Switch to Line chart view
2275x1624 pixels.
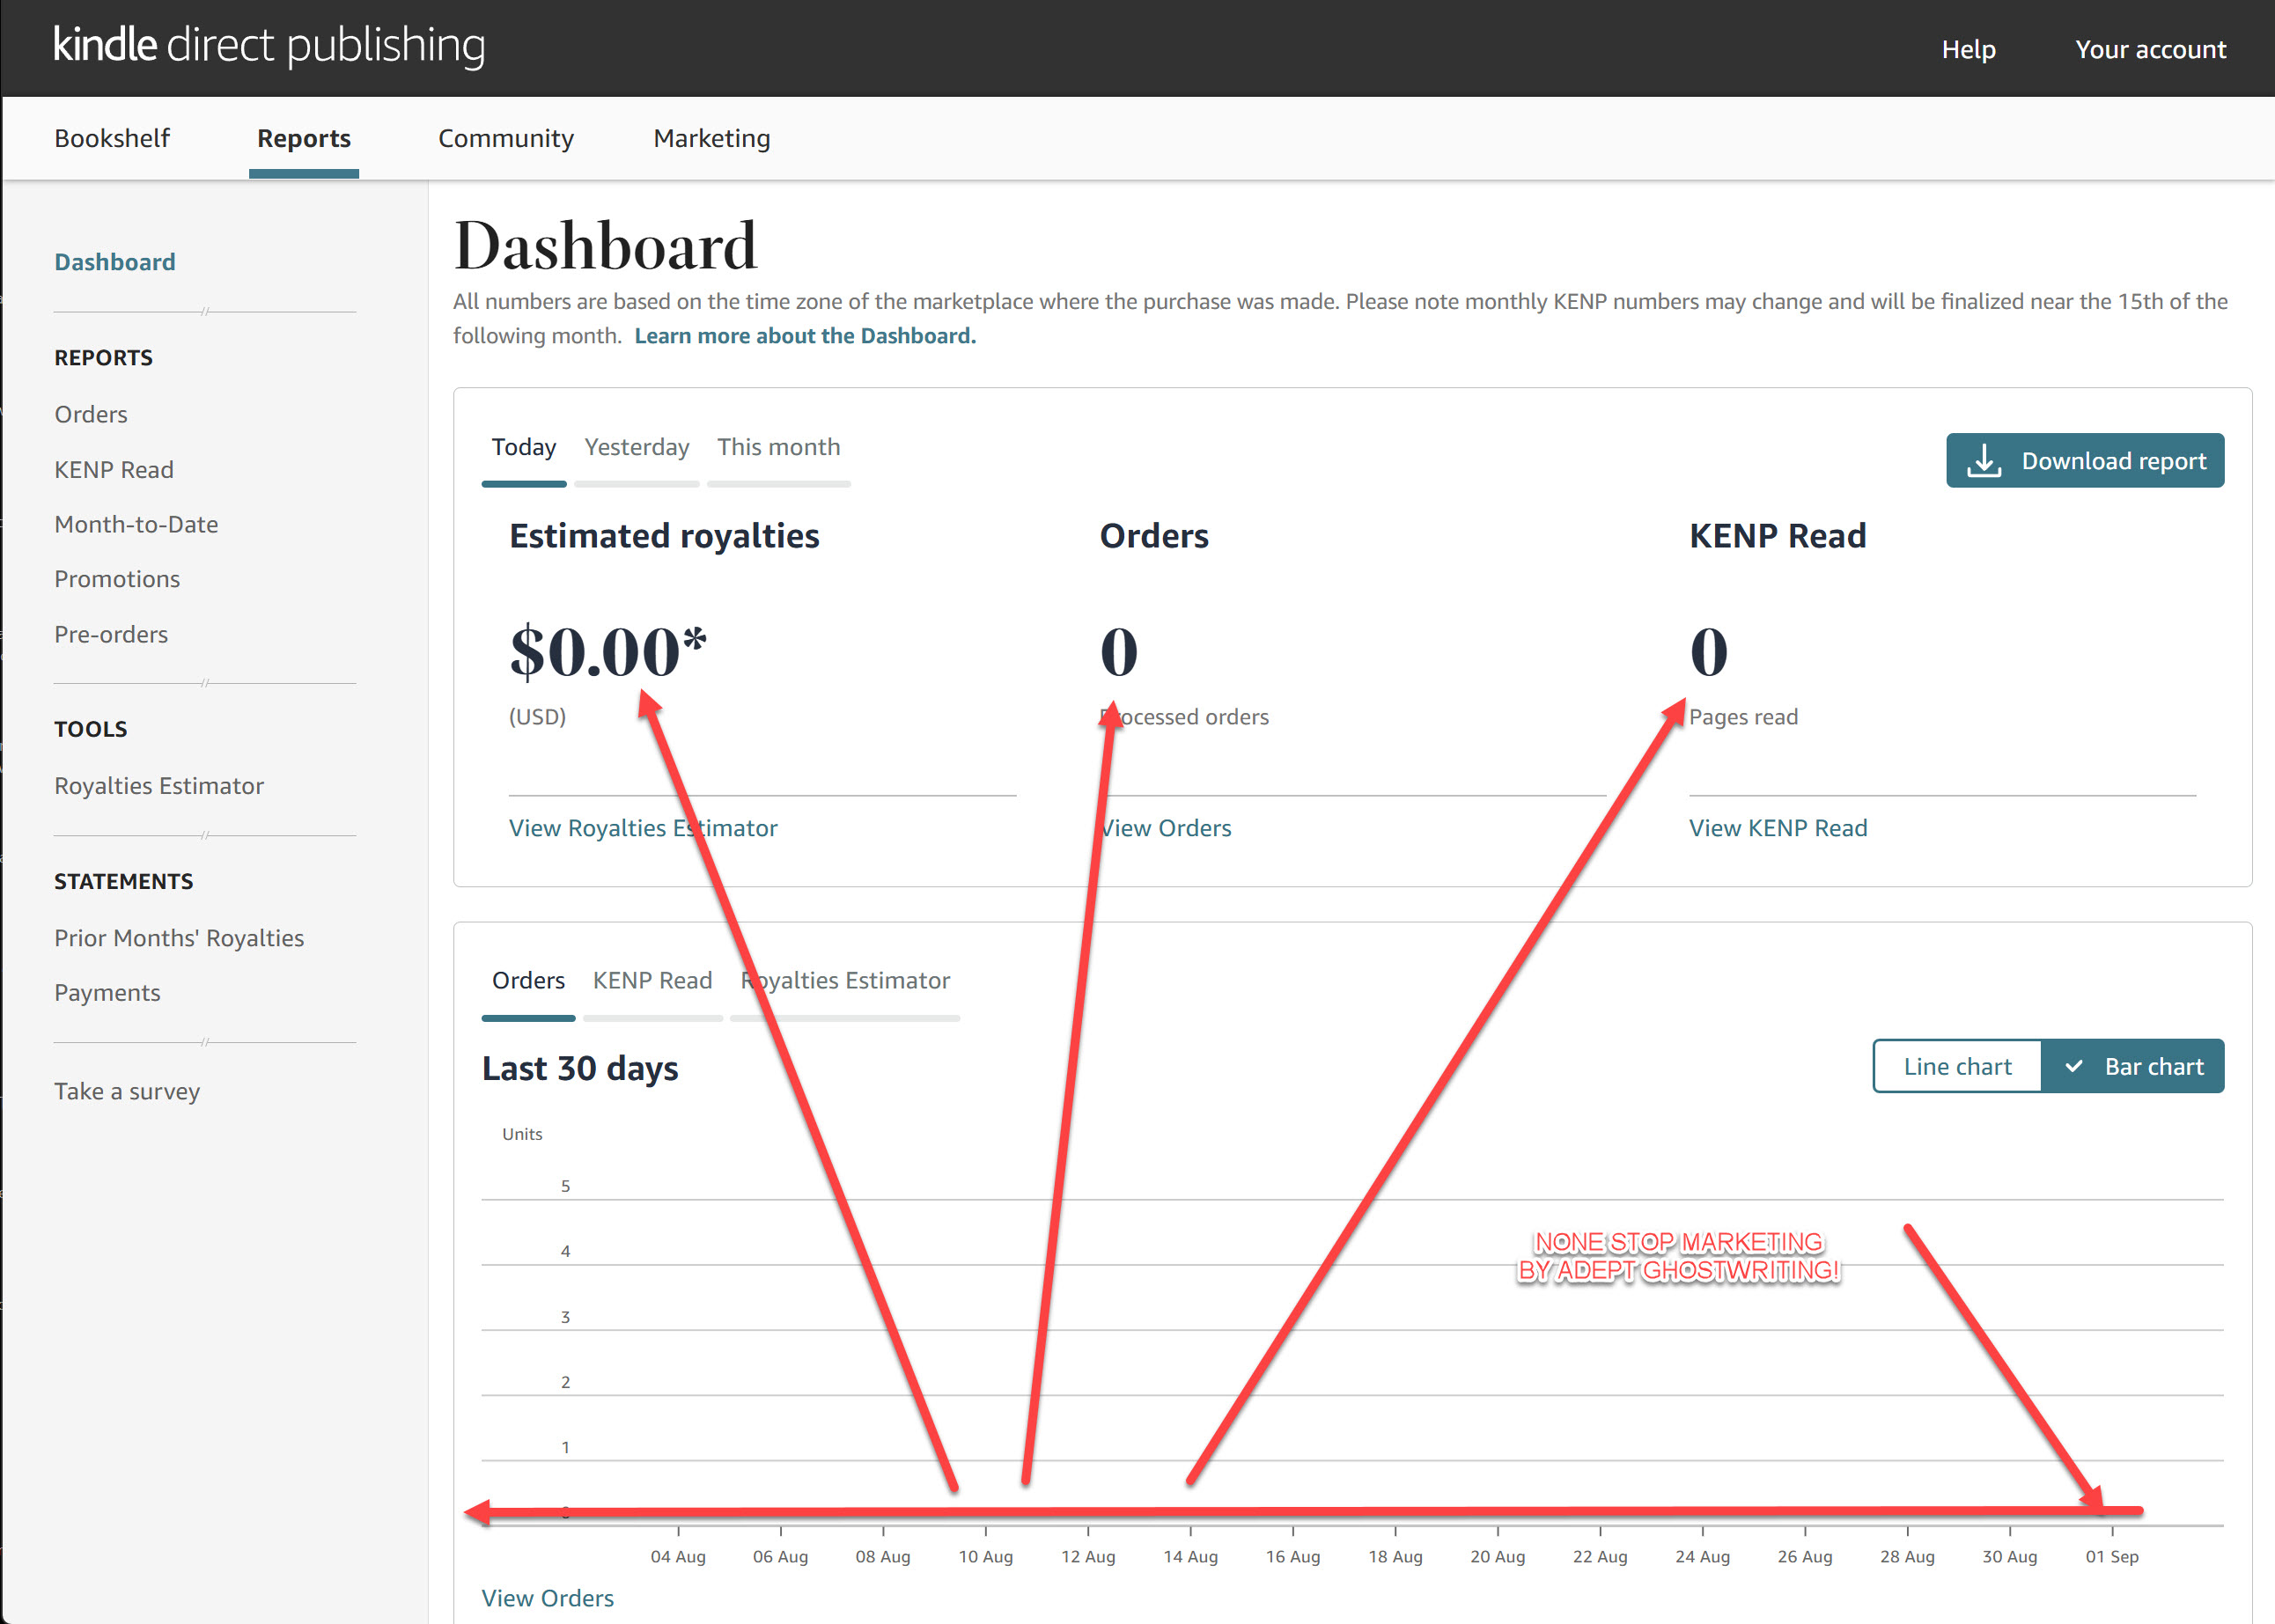coord(1957,1067)
